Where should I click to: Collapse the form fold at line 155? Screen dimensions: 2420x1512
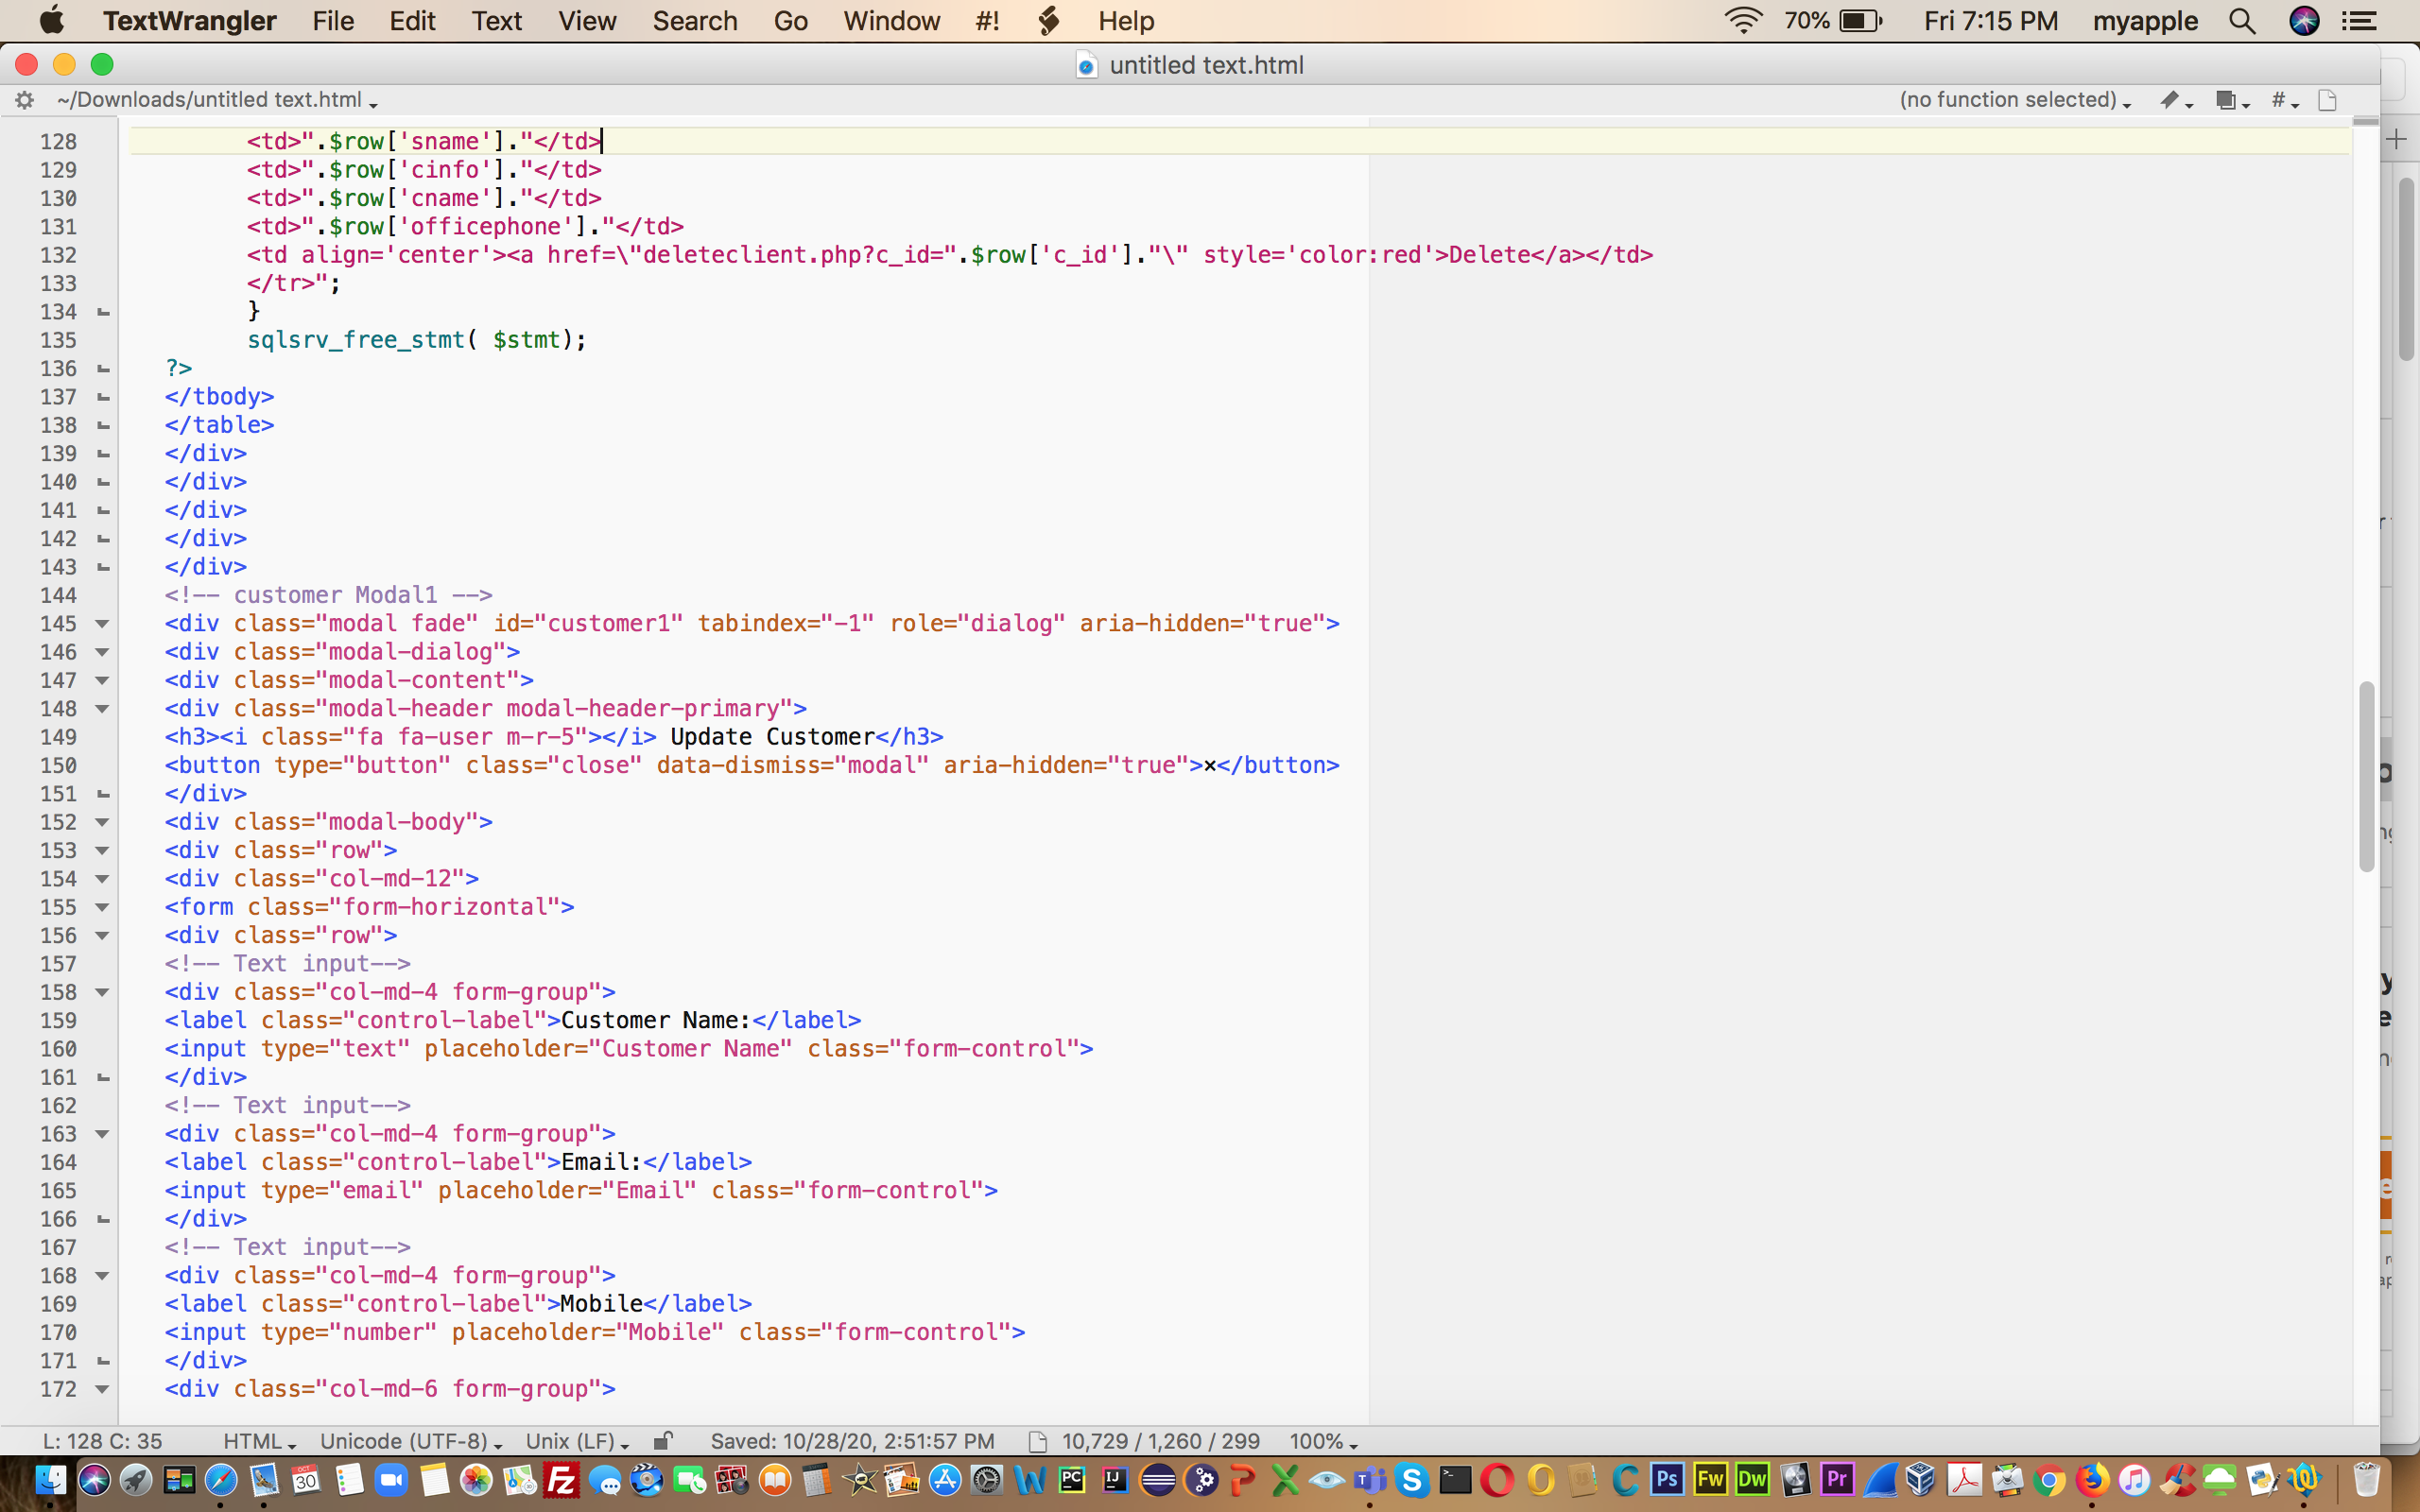[102, 907]
